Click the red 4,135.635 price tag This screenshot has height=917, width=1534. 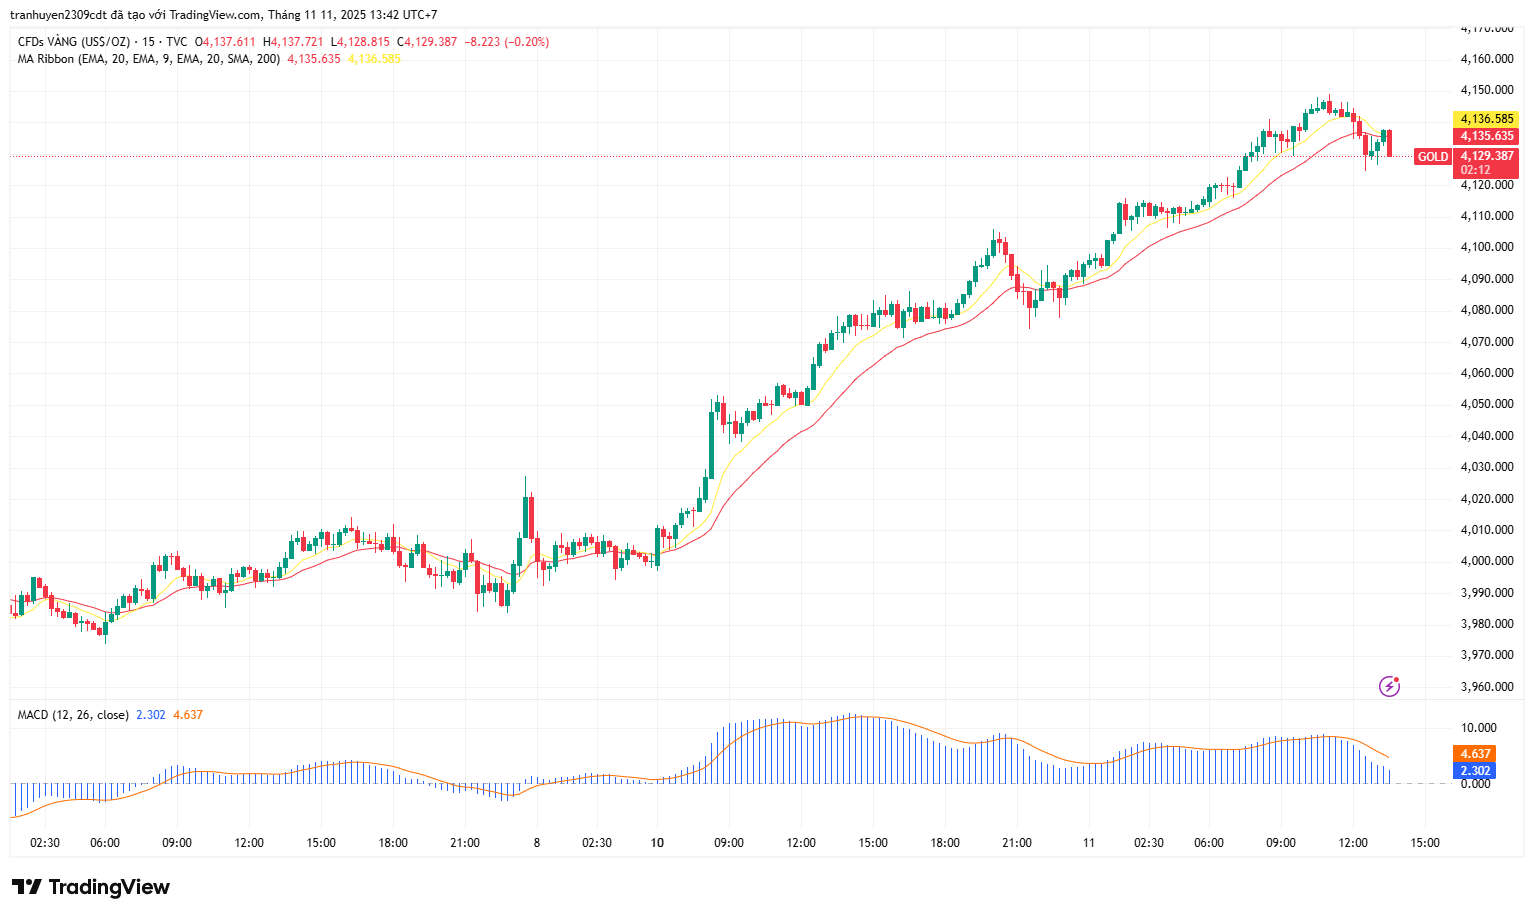[x=1486, y=136]
